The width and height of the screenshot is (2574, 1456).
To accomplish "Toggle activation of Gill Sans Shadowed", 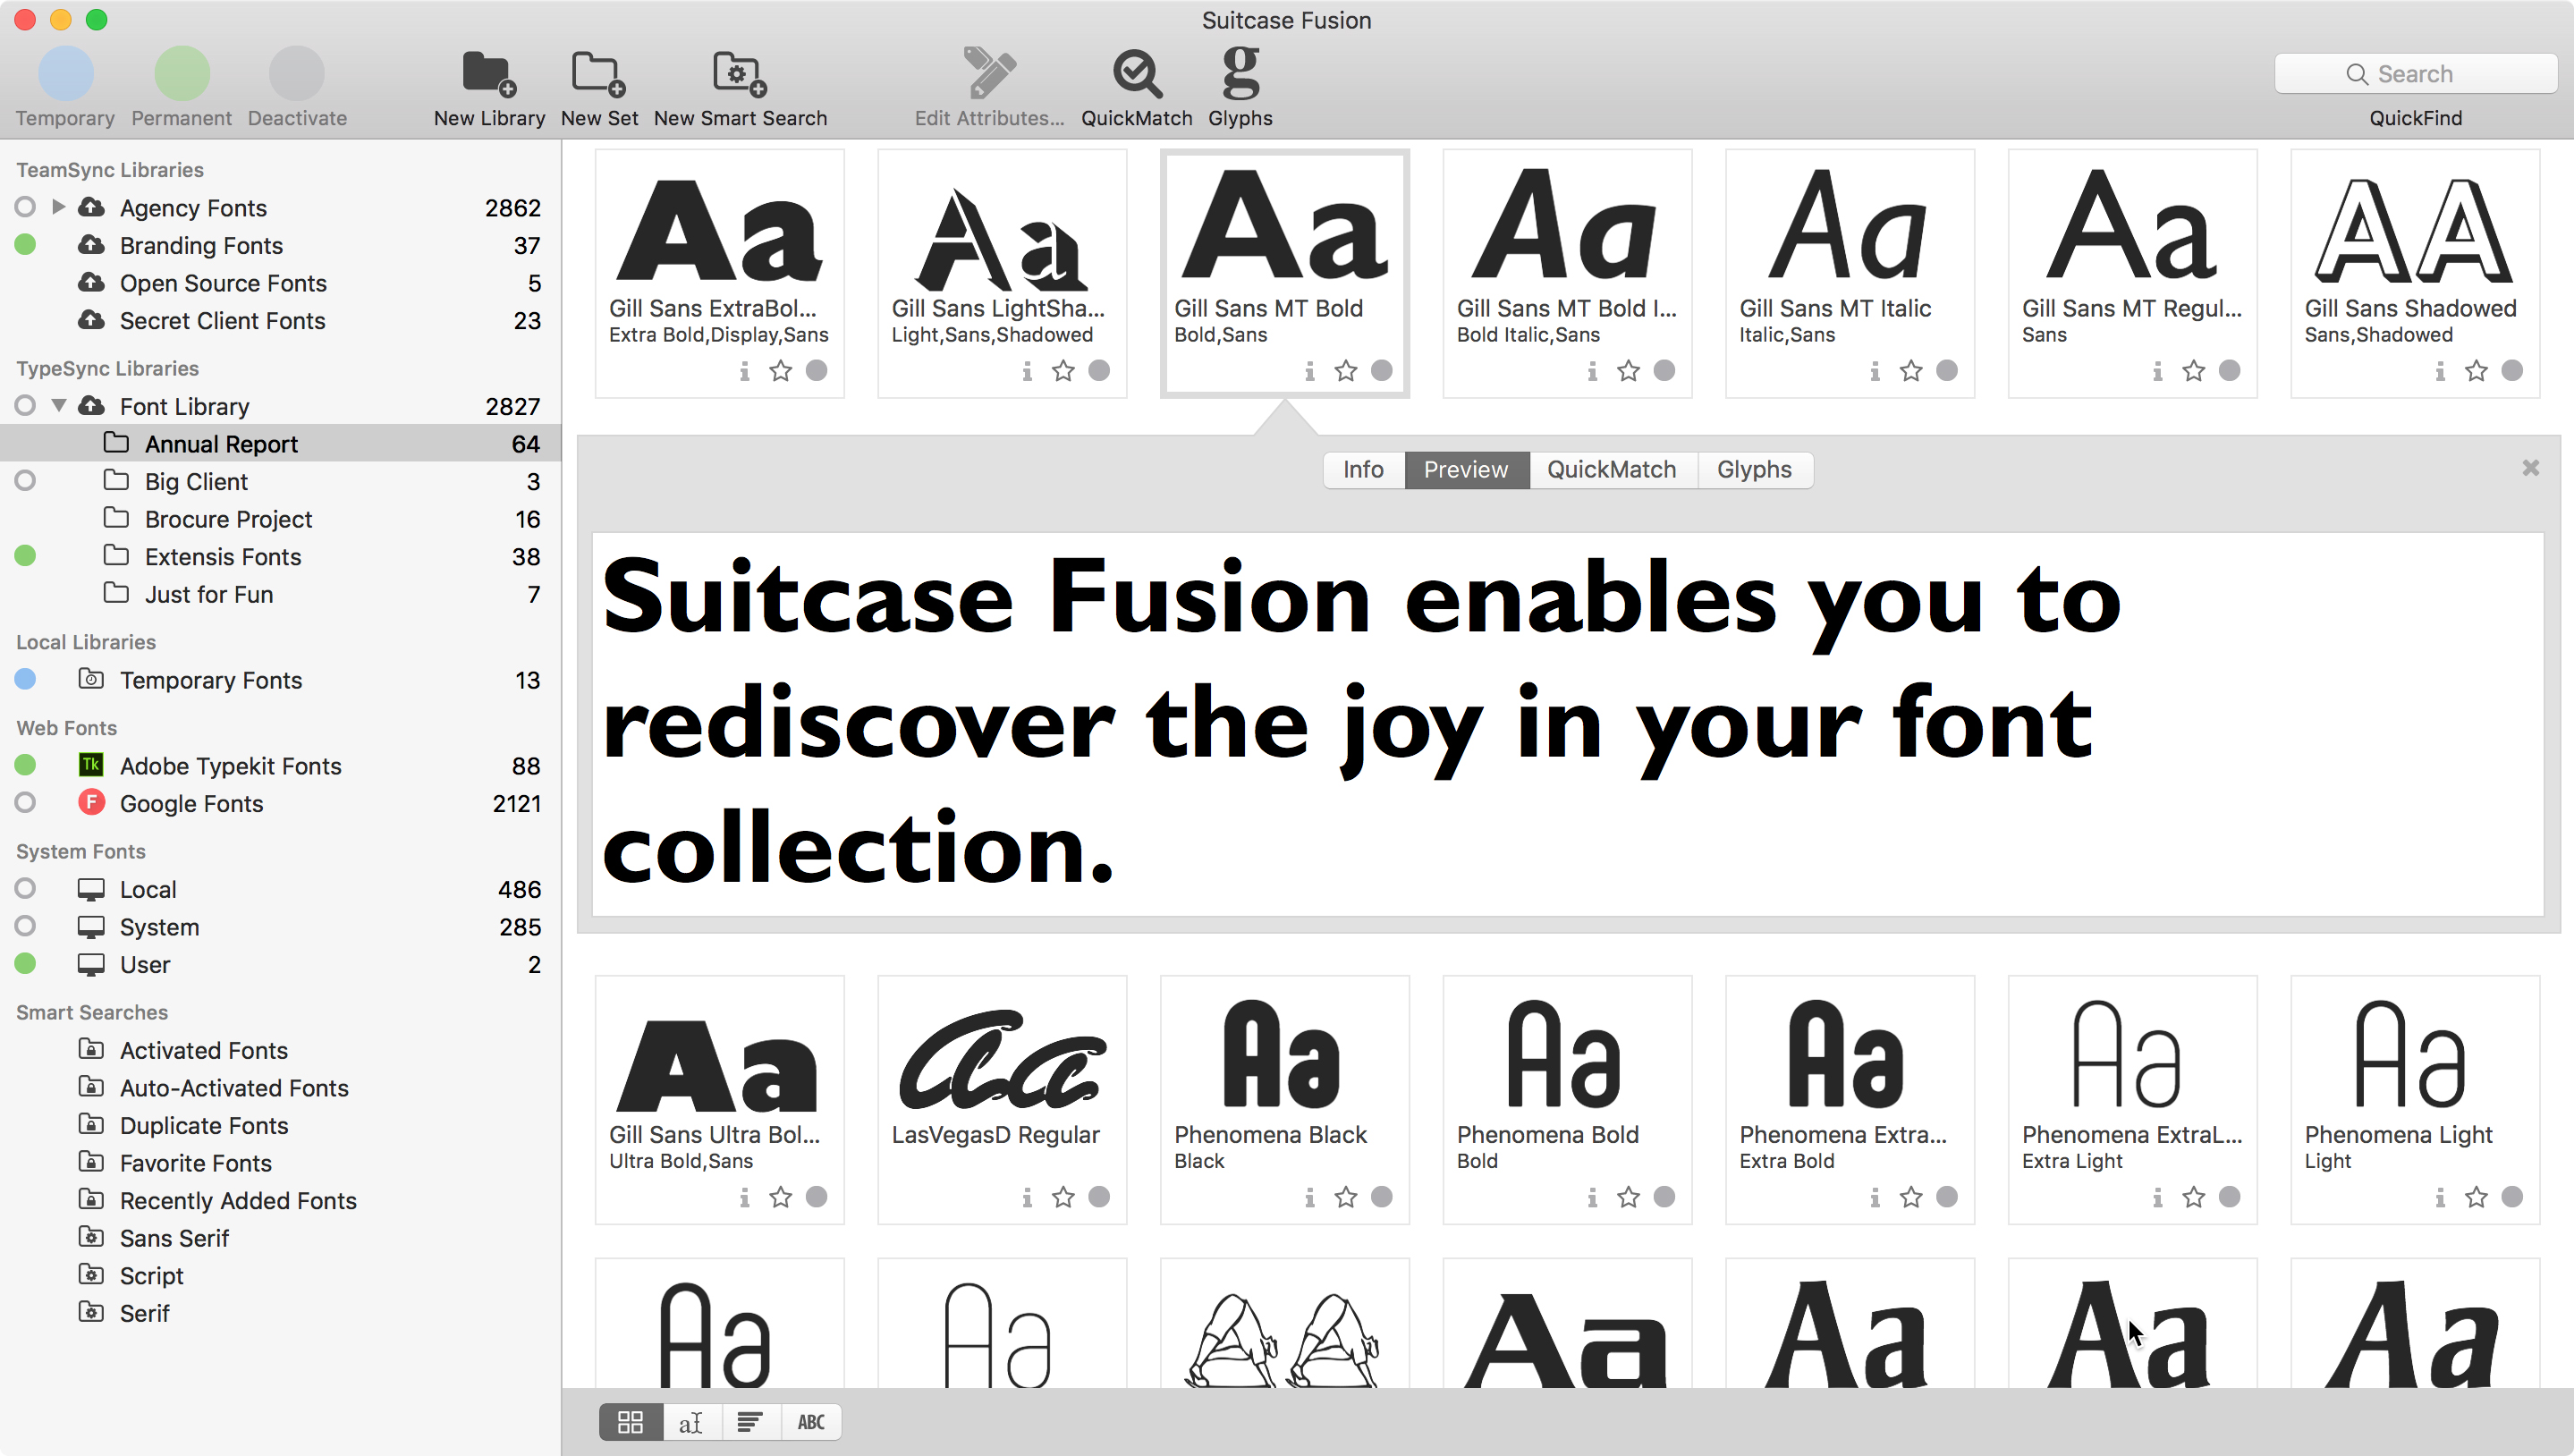I will [x=2511, y=371].
